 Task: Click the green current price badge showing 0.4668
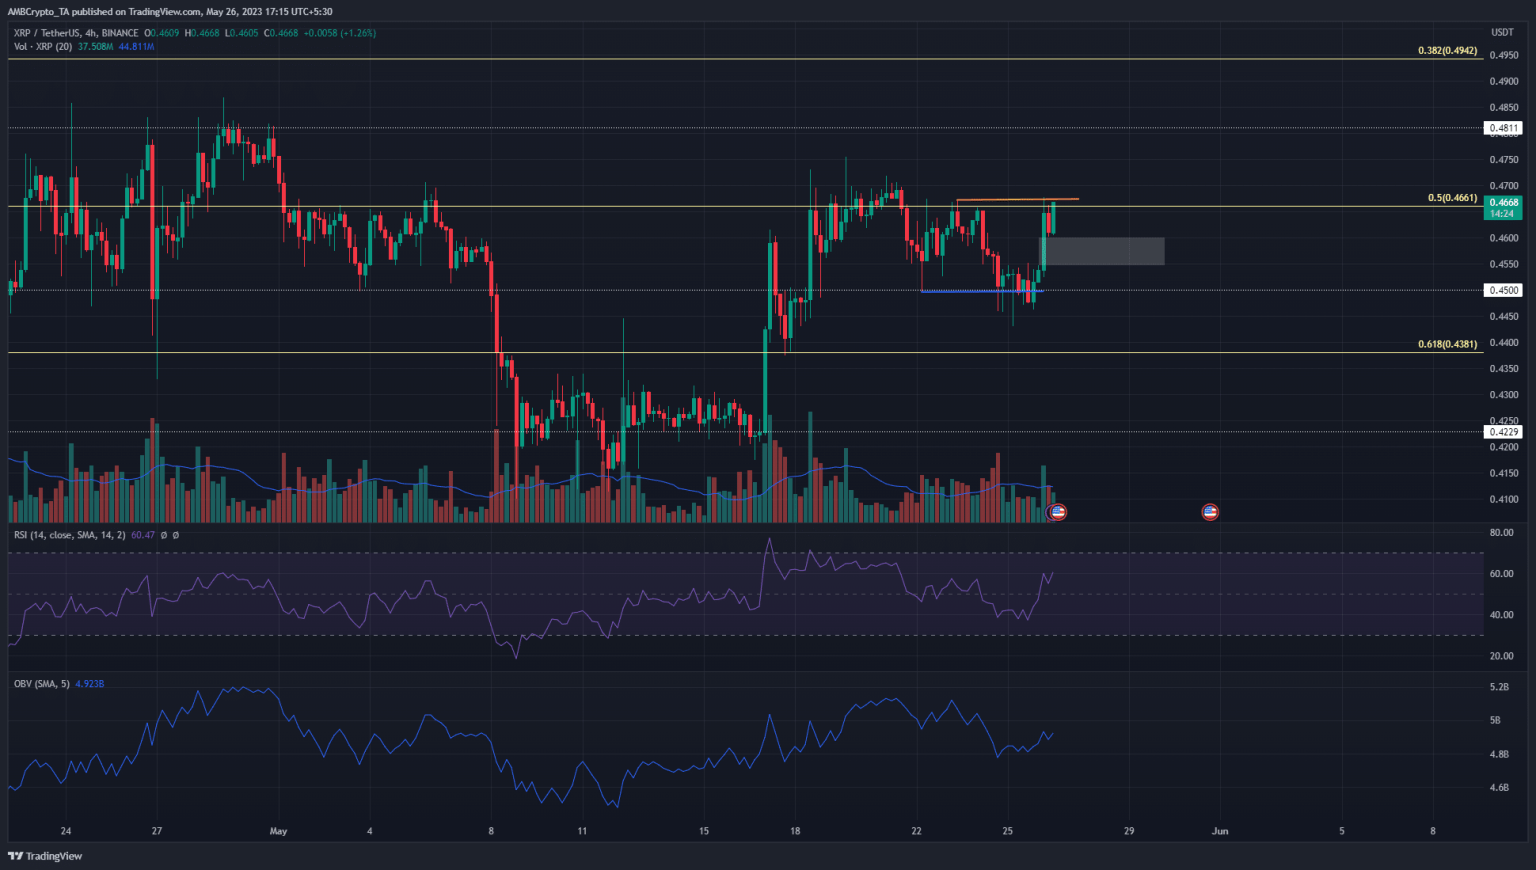(1502, 202)
